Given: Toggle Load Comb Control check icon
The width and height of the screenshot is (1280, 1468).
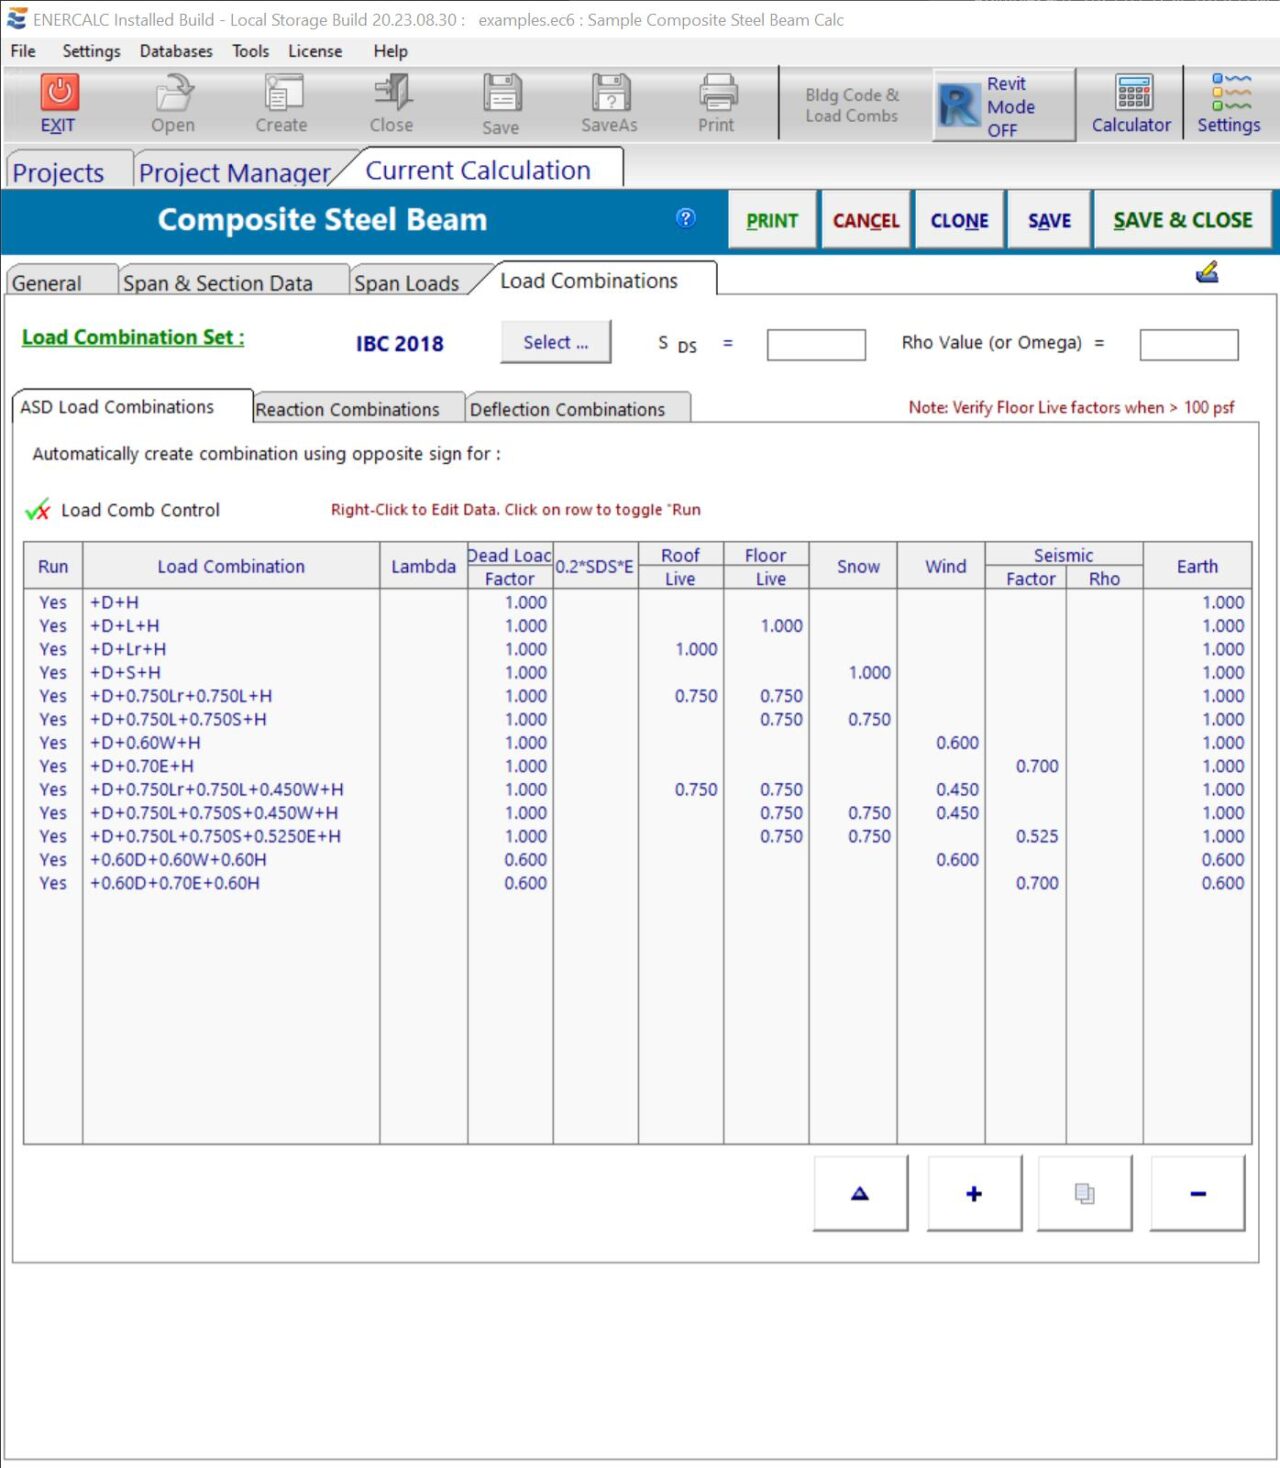Looking at the screenshot, I should [x=38, y=511].
